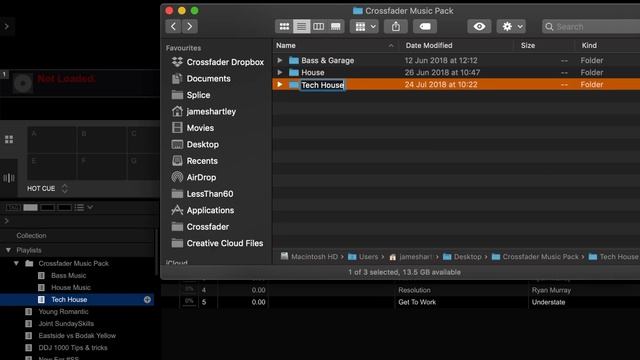Click the Share icon in Finder toolbar

(x=396, y=27)
